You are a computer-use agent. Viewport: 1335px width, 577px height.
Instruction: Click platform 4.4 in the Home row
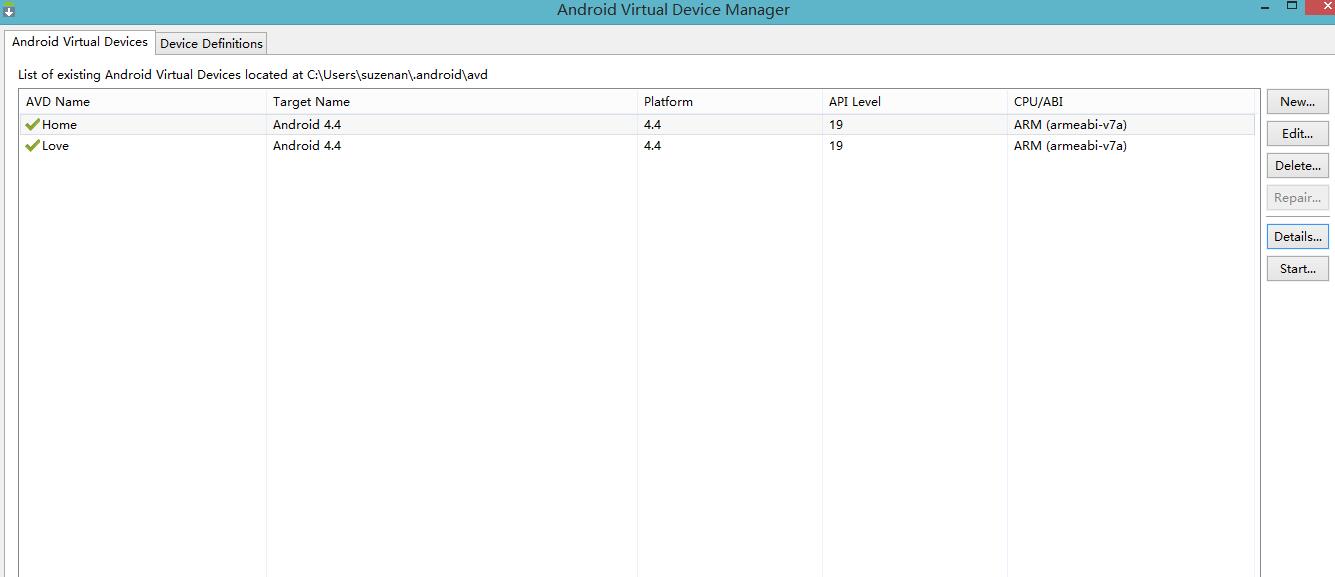[652, 125]
